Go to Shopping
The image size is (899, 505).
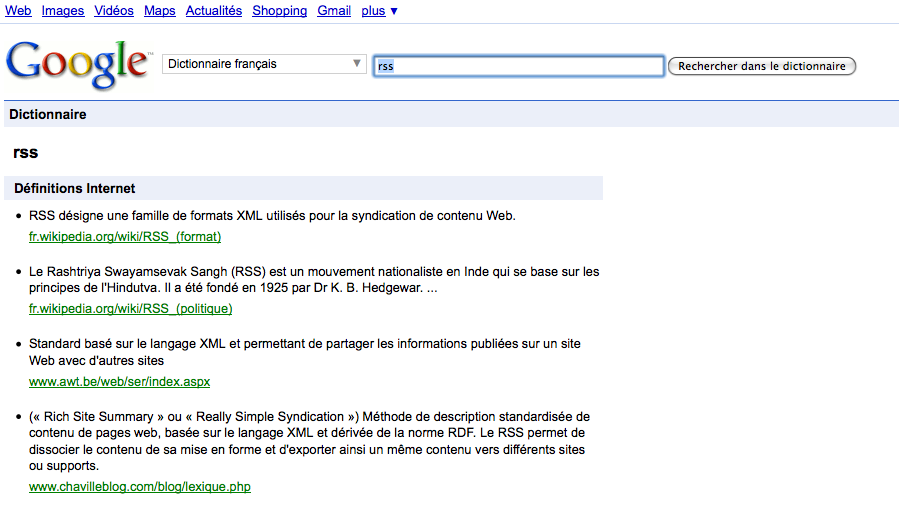click(279, 11)
